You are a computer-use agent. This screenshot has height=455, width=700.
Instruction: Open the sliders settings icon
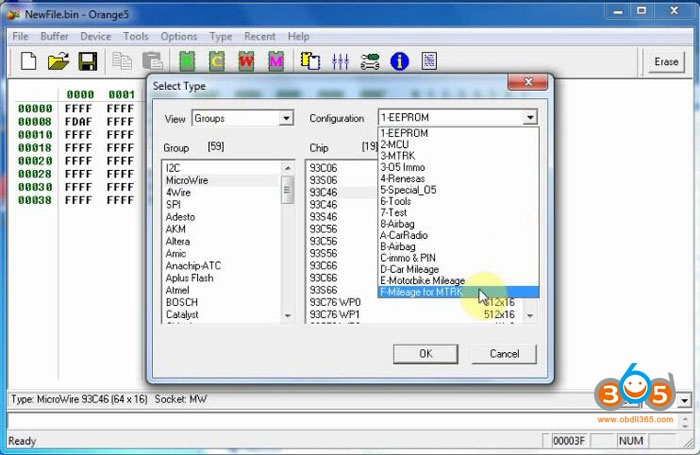coord(340,61)
